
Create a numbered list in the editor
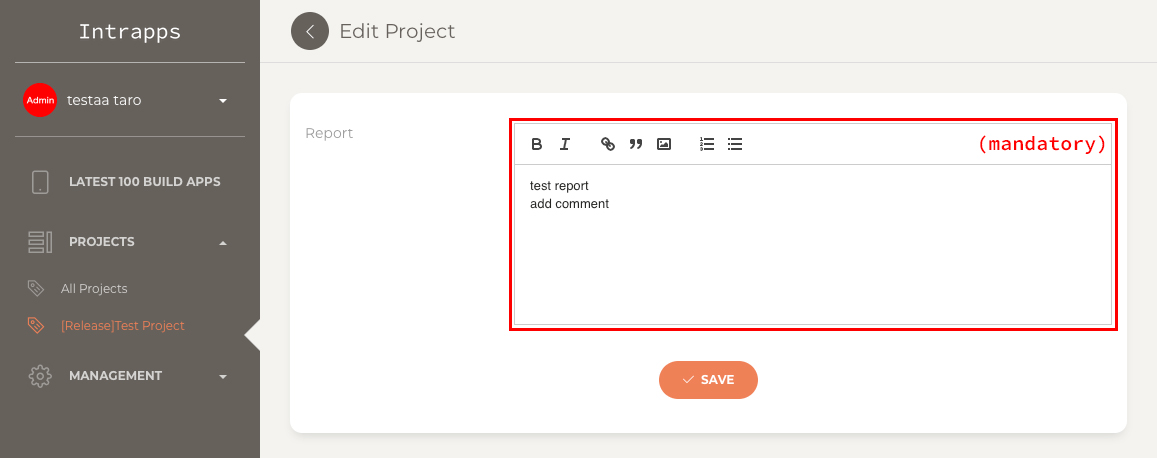point(707,145)
